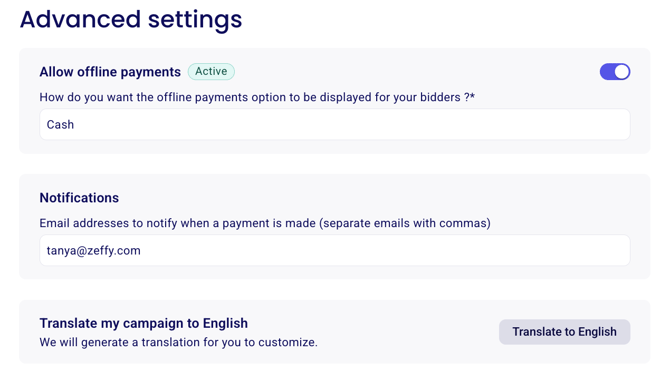Click the required asterisk after bidders question

(x=473, y=96)
